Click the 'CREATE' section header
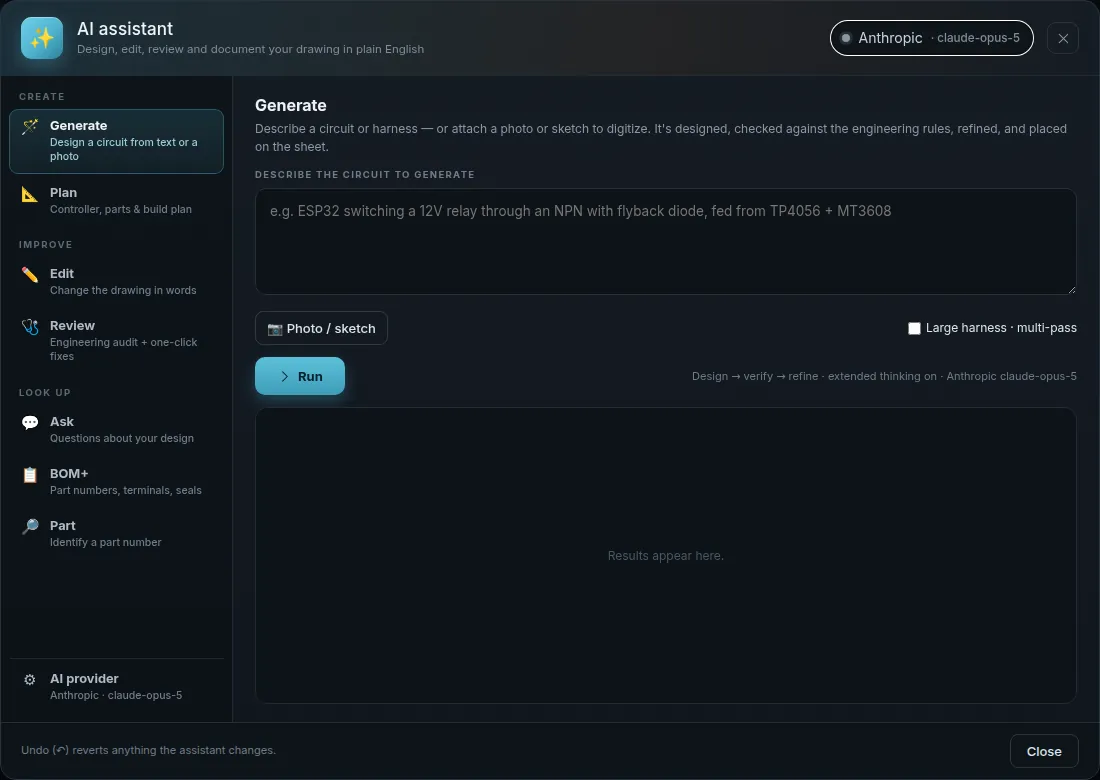Viewport: 1100px width, 780px height. tap(41, 97)
